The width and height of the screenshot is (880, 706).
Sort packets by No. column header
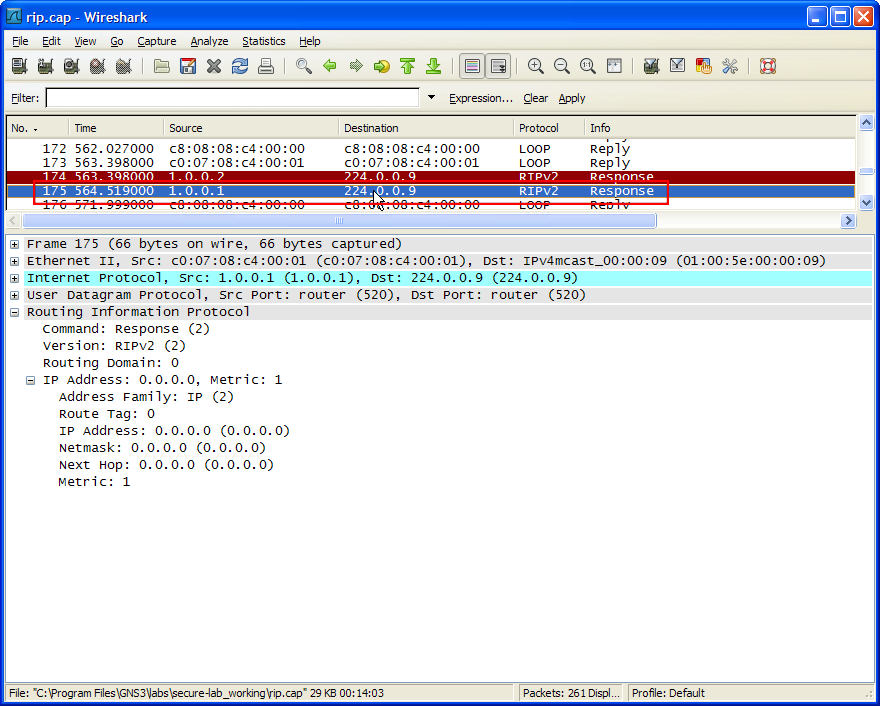click(x=37, y=128)
